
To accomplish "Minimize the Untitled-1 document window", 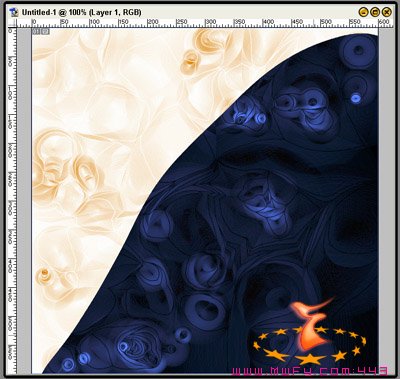I will pyautogui.click(x=363, y=12).
